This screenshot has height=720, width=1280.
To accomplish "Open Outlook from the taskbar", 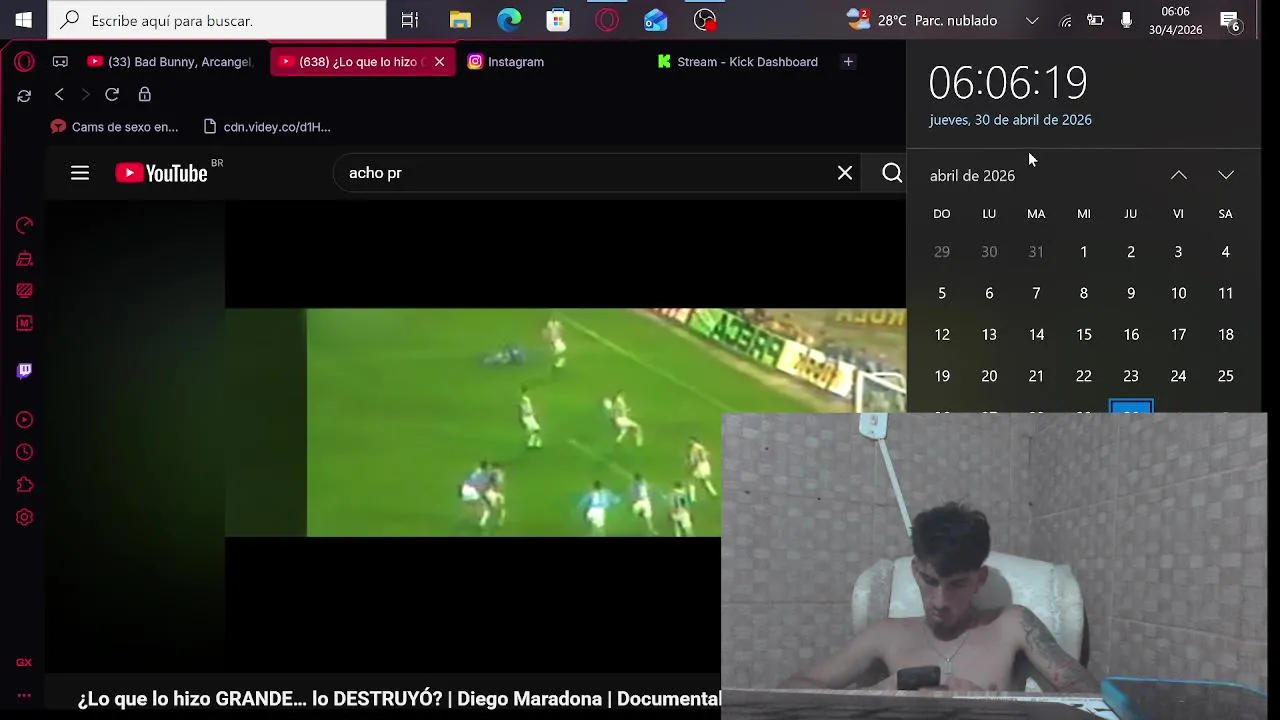I will (x=655, y=20).
